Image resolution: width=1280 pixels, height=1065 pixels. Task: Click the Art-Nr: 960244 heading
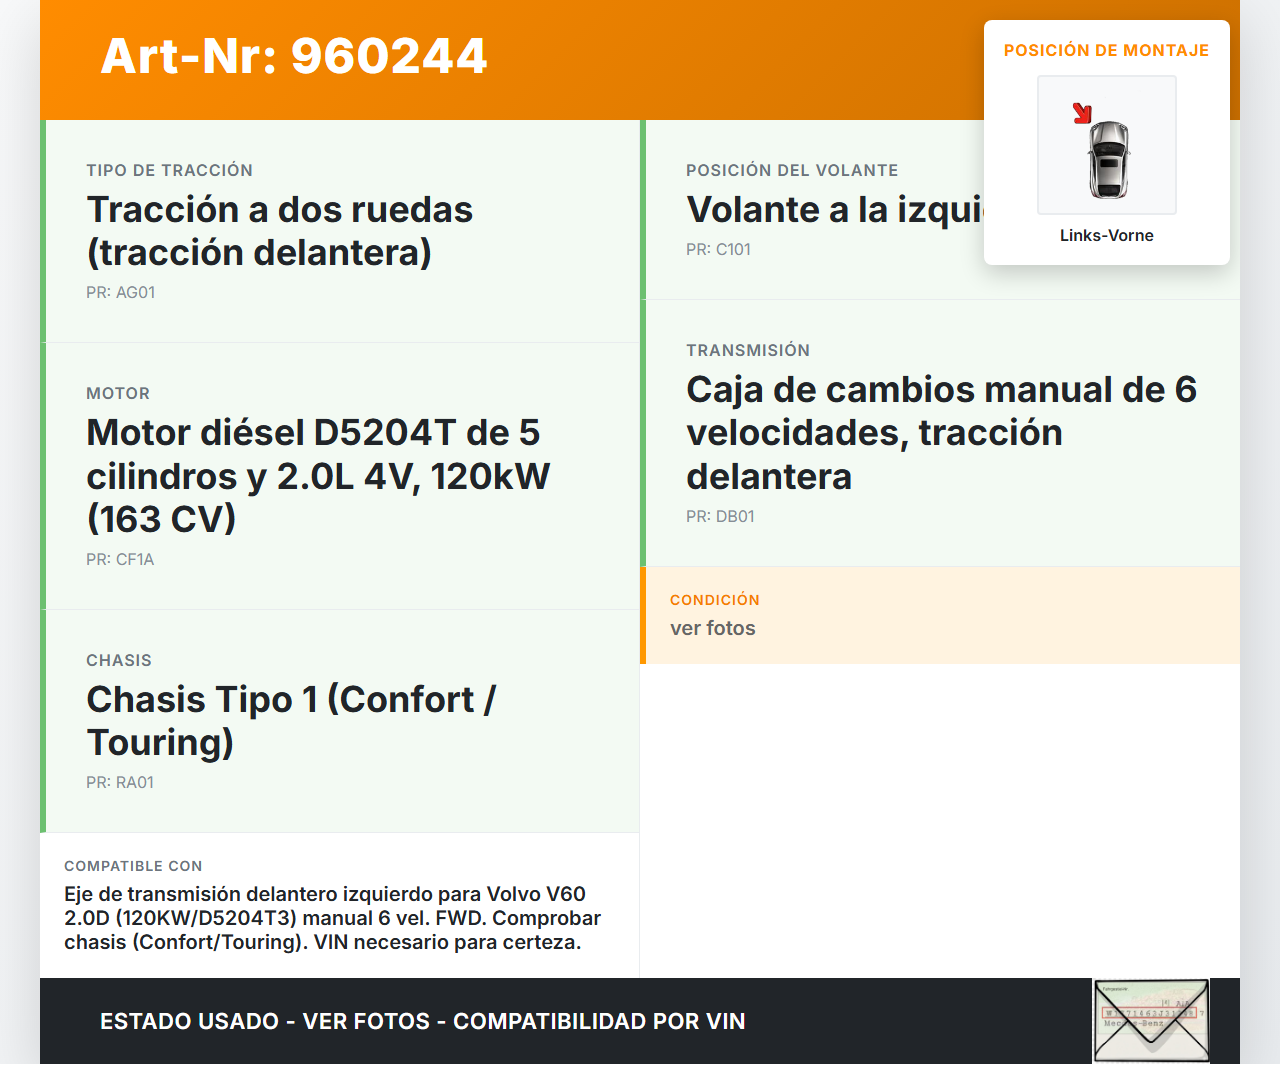click(294, 56)
